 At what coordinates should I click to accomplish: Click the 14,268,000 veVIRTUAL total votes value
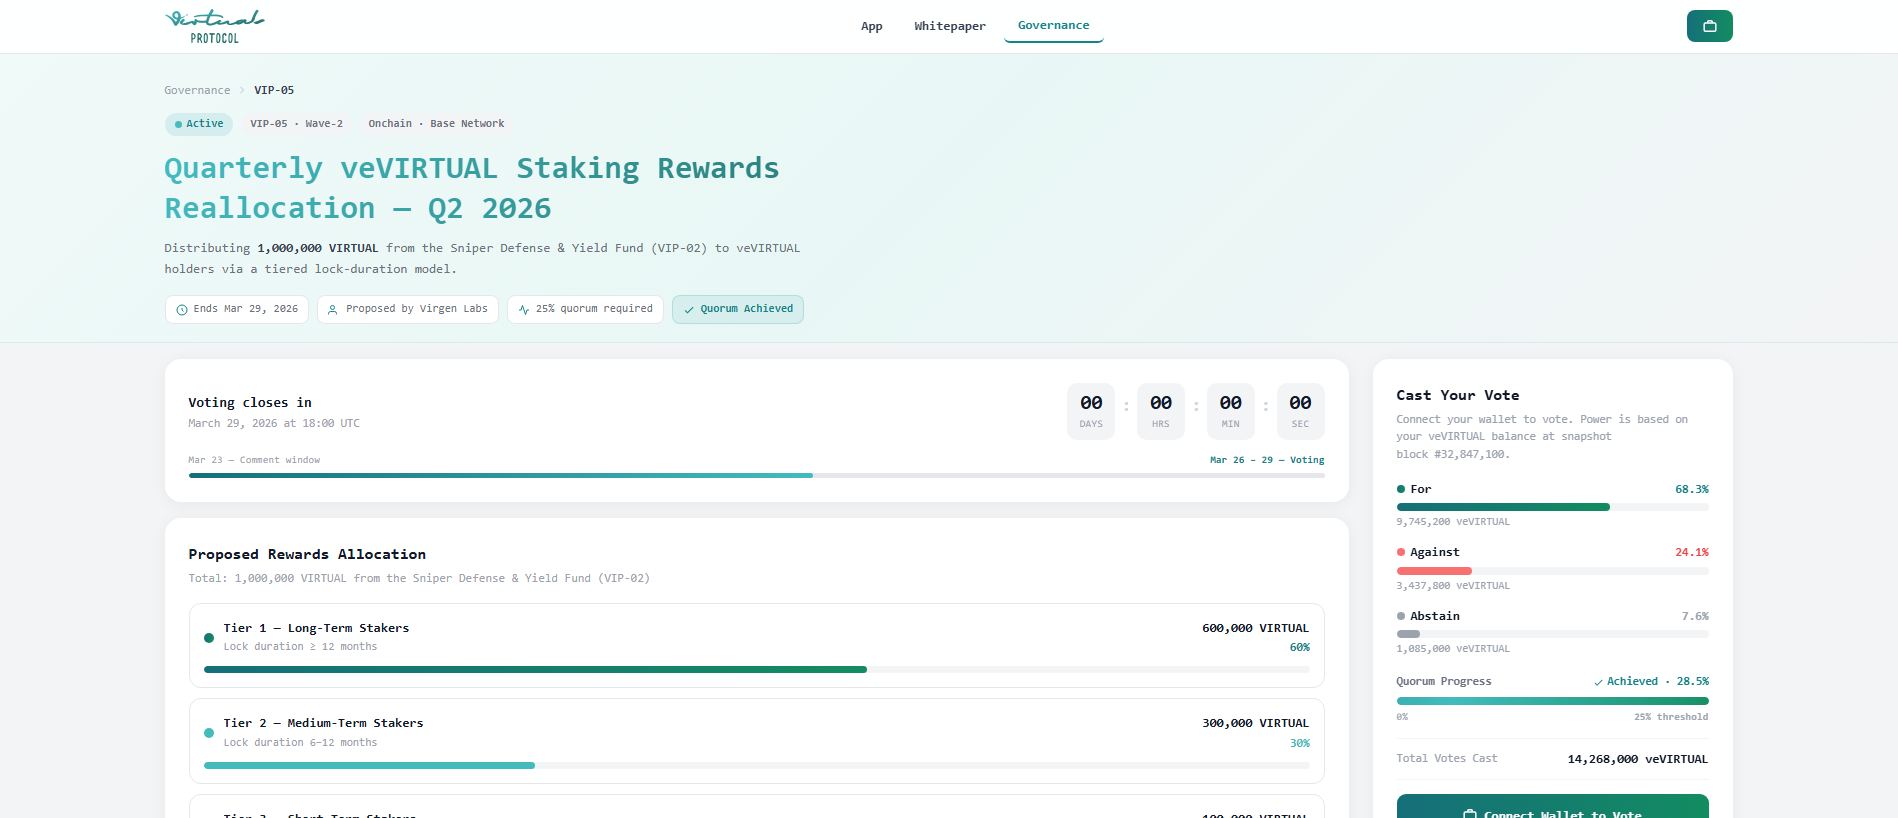[1638, 759]
